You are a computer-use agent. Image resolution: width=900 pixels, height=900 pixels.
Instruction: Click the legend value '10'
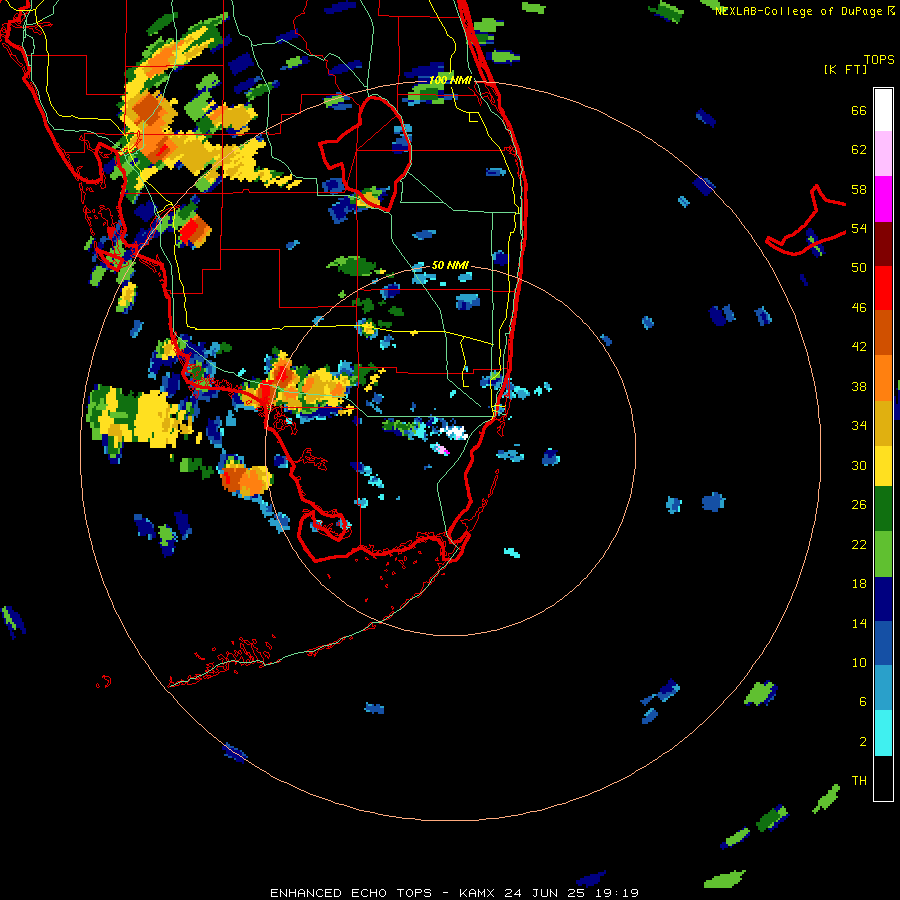(x=859, y=662)
